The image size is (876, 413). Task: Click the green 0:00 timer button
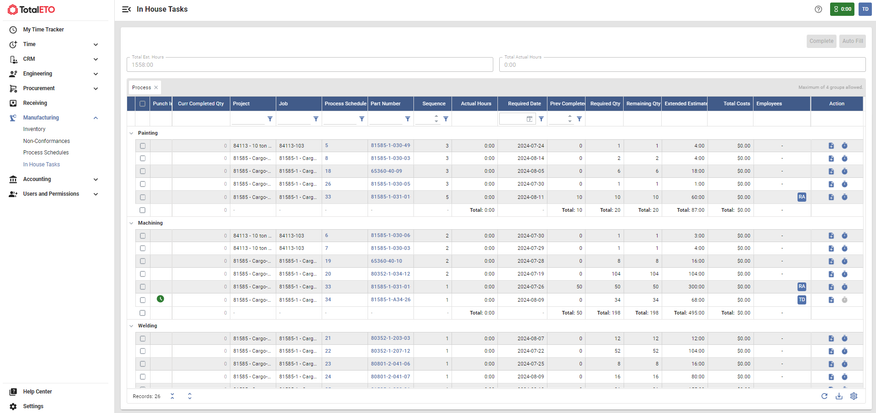[x=842, y=9]
